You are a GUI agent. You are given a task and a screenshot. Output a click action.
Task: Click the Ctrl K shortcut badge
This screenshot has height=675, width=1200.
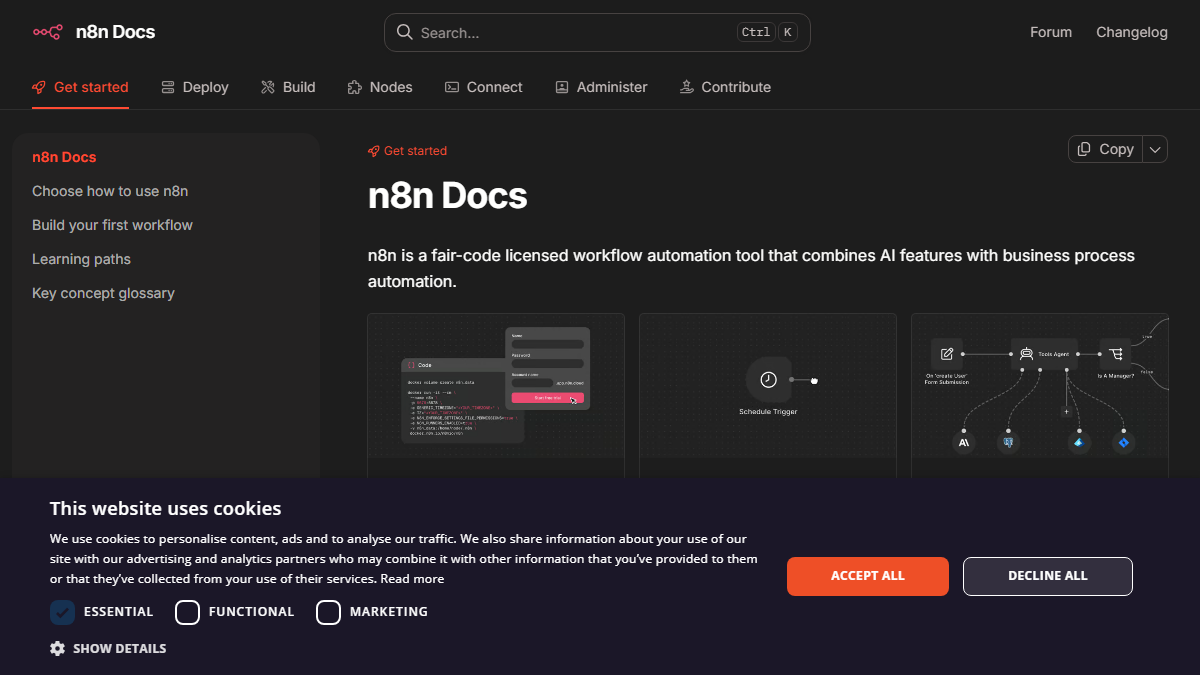click(x=767, y=32)
